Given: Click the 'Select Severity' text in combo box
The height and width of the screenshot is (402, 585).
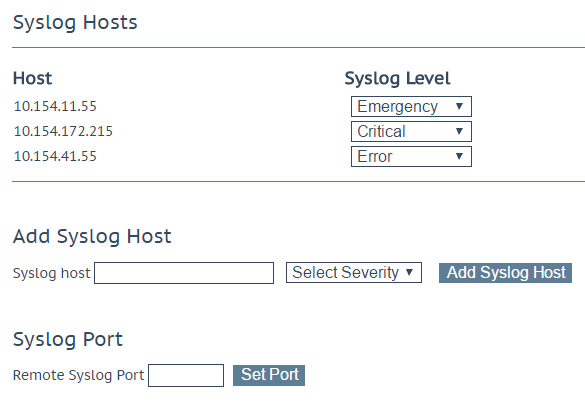Looking at the screenshot, I should tap(345, 272).
